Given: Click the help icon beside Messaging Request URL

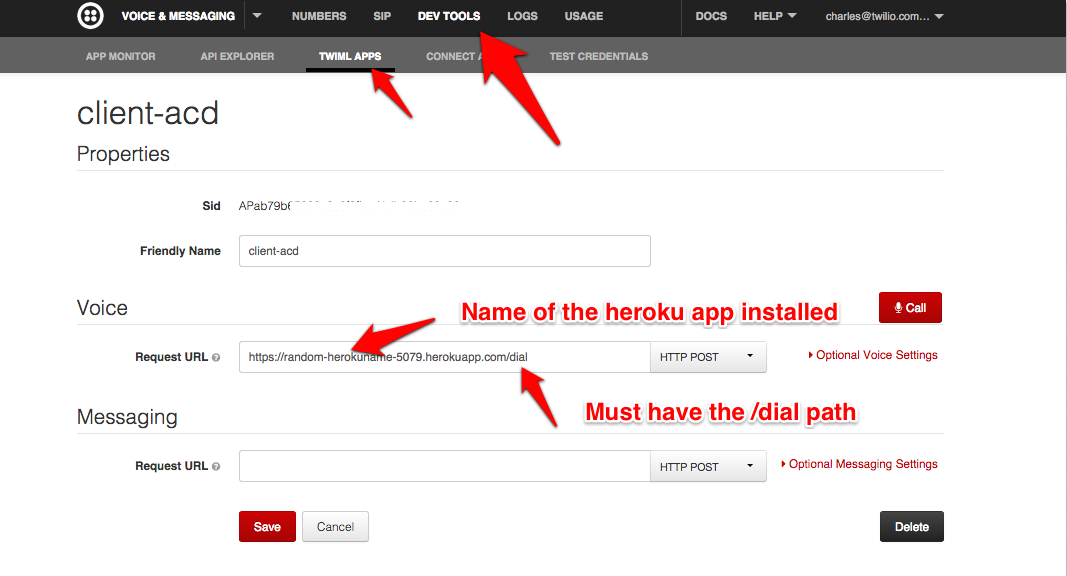Looking at the screenshot, I should pyautogui.click(x=216, y=467).
